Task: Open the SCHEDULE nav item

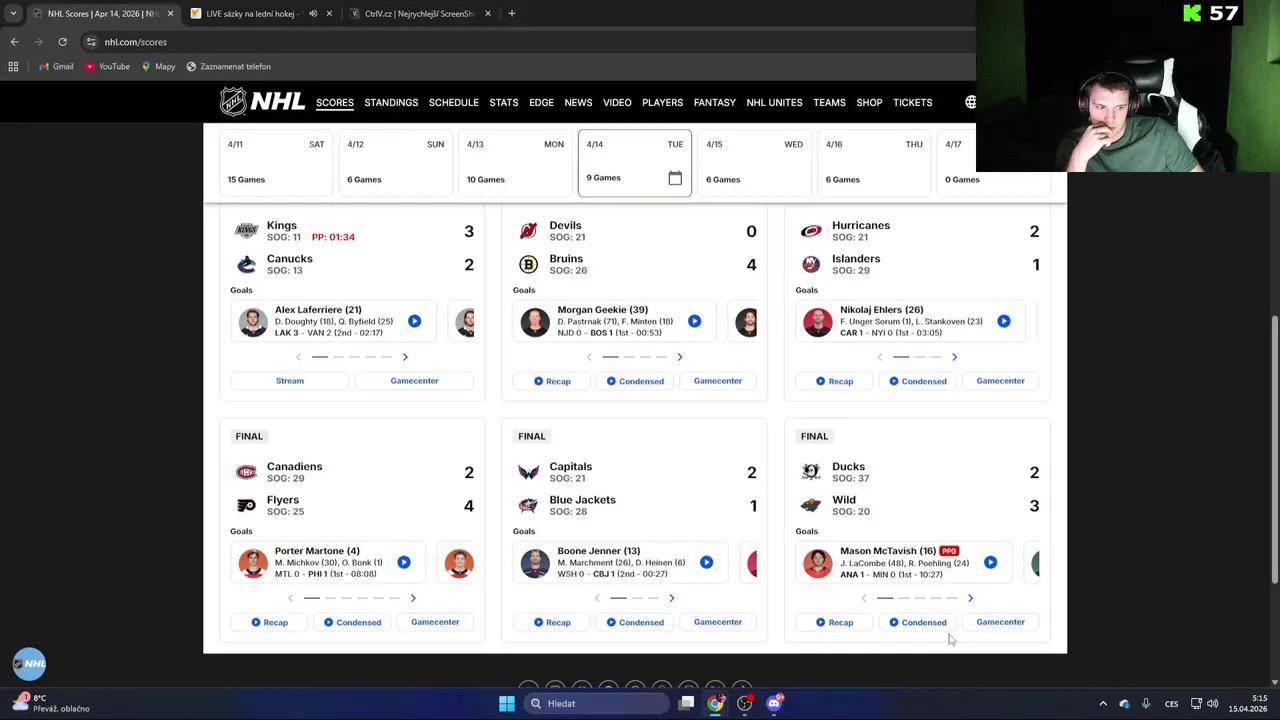Action: 453,102
